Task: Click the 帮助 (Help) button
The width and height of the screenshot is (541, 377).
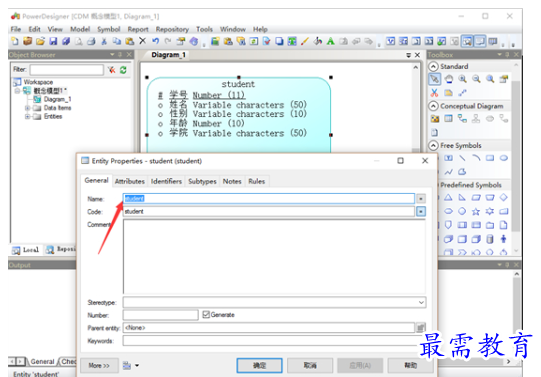Action: 411,365
